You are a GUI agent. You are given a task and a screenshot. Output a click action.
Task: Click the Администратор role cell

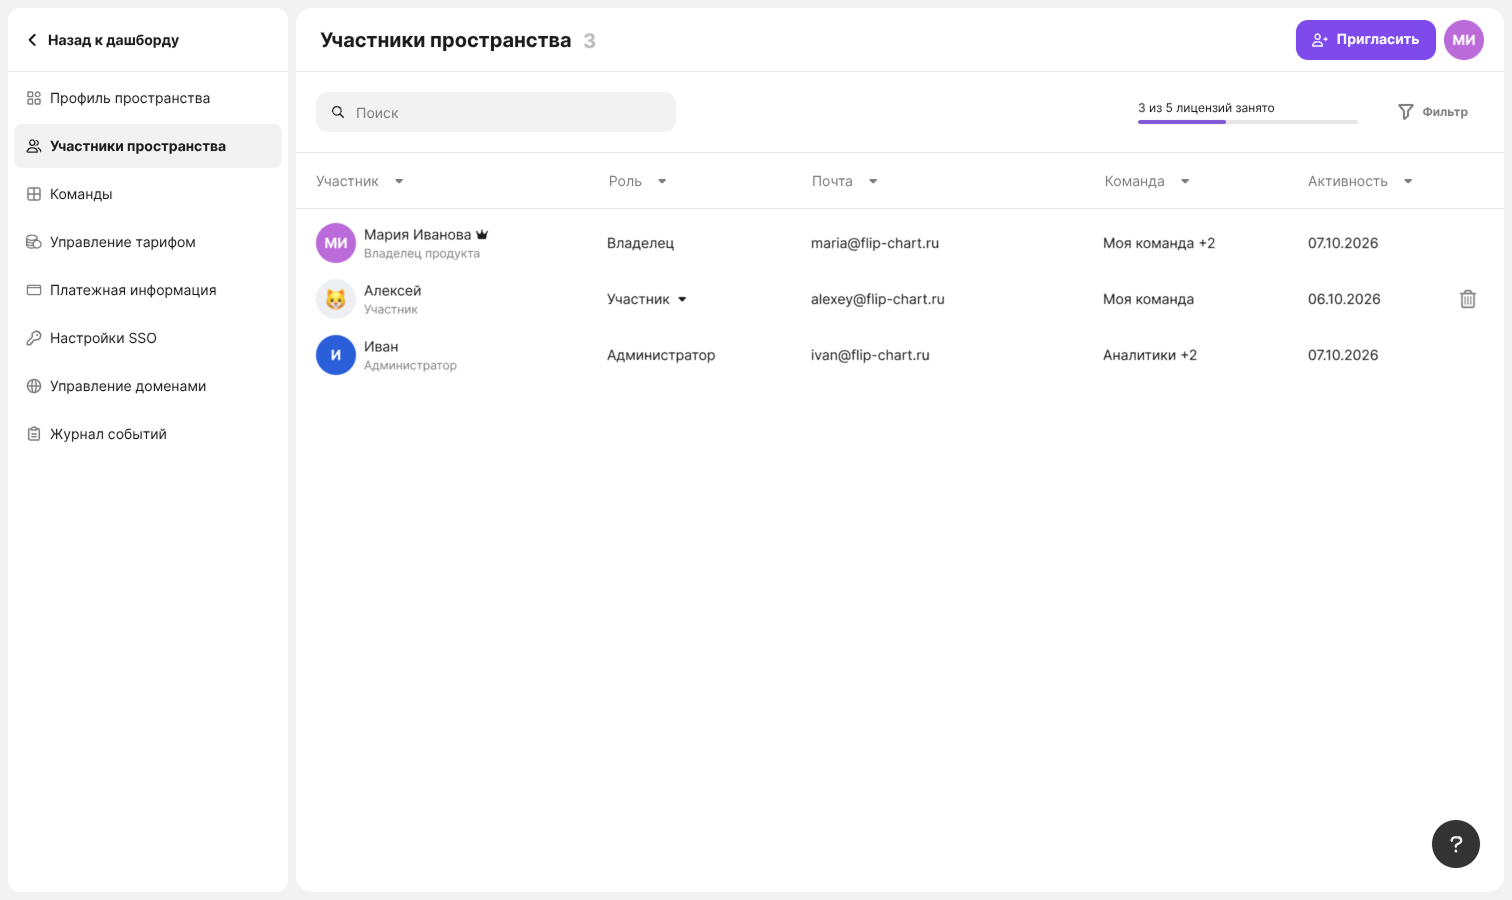tap(661, 355)
